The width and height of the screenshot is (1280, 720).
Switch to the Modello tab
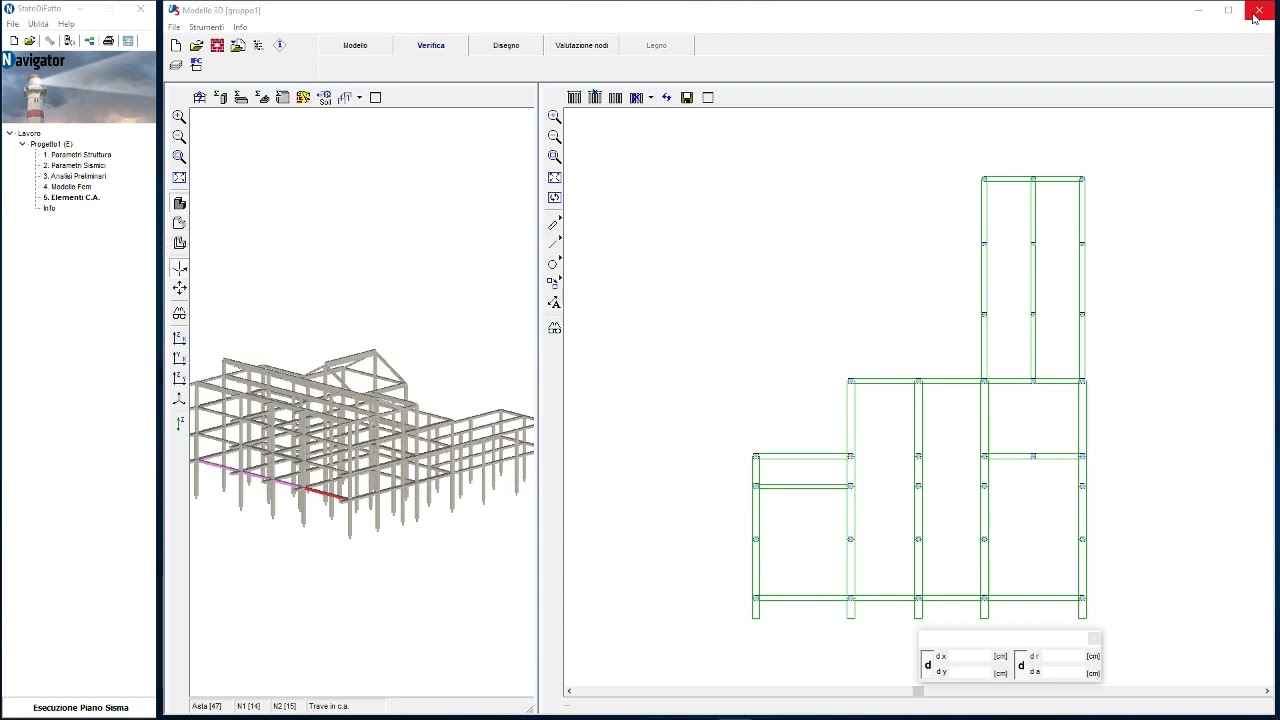tap(355, 45)
